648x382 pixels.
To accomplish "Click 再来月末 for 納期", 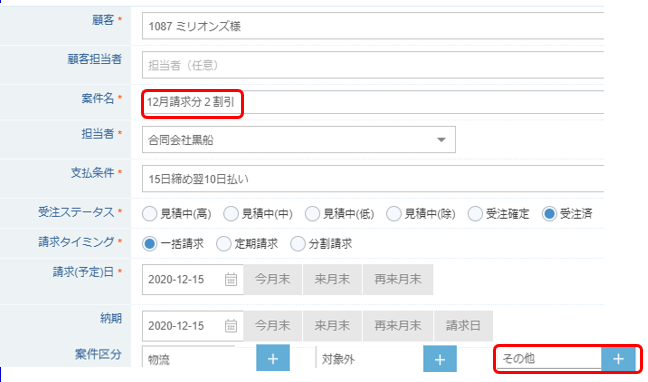I will click(x=398, y=326).
